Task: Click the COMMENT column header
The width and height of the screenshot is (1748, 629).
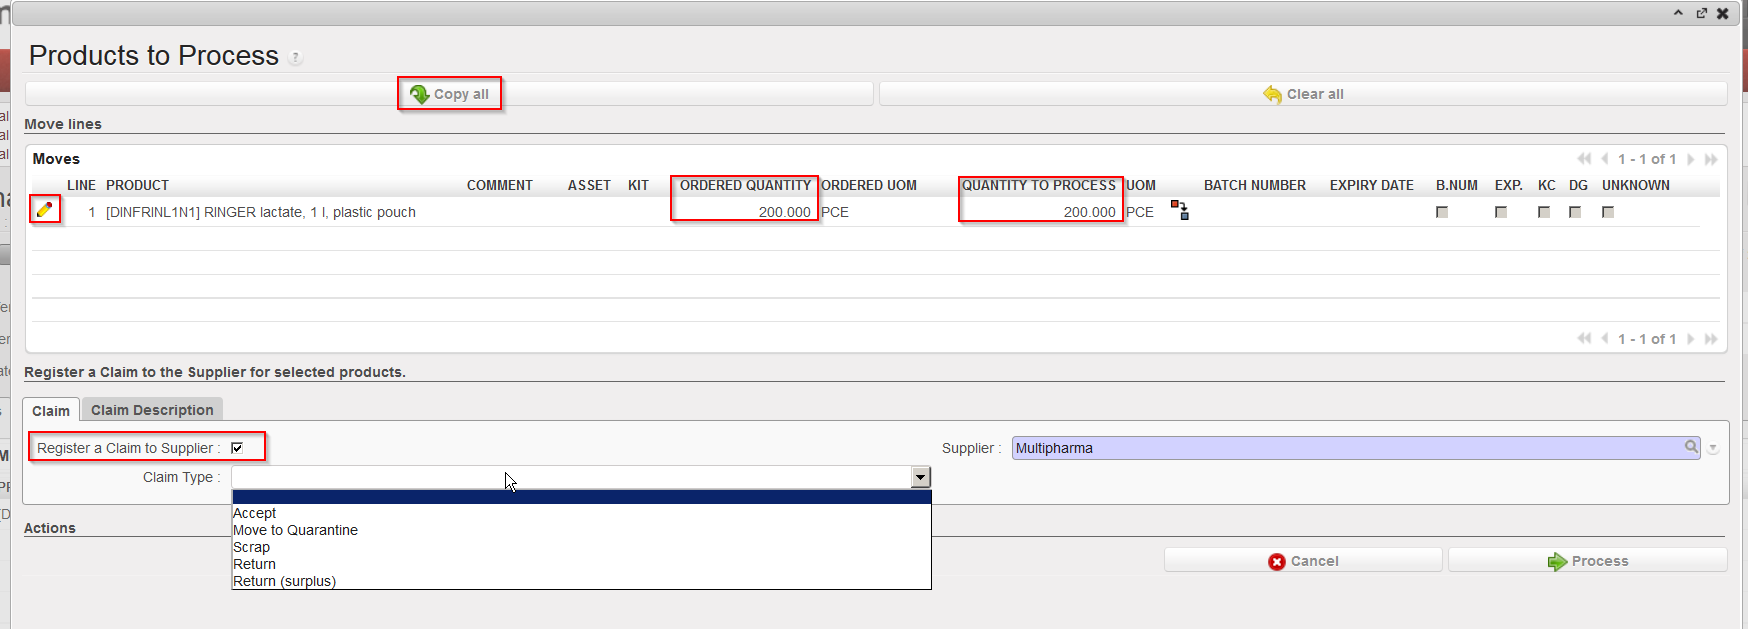Action: point(500,185)
